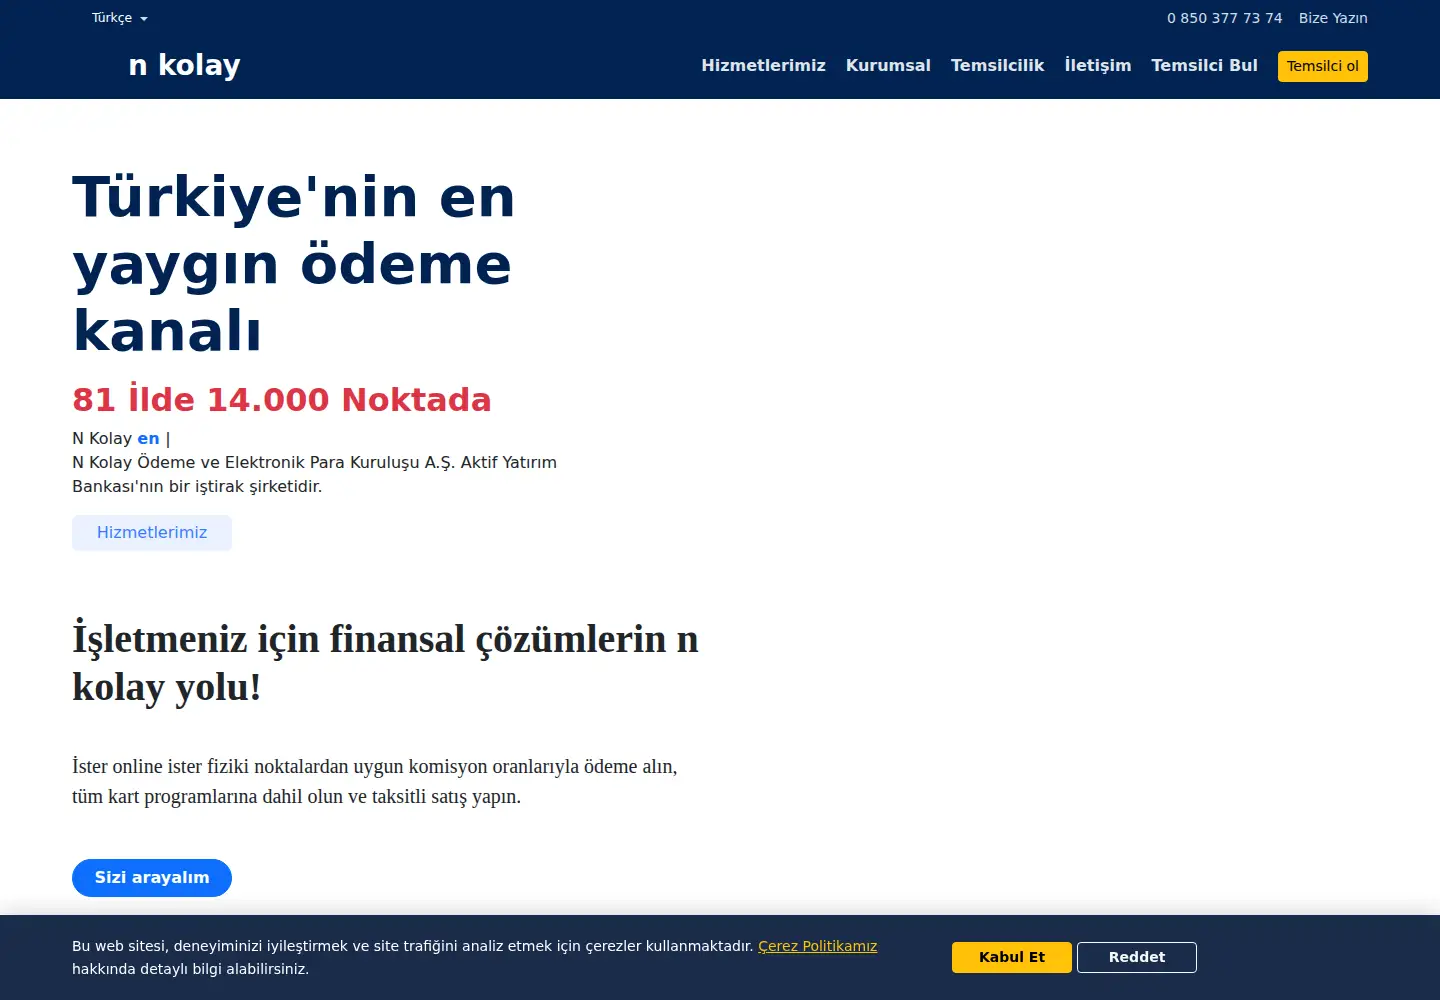Open the Temsilci Bul menu item
Viewport: 1440px width, 1000px height.
[x=1204, y=65]
